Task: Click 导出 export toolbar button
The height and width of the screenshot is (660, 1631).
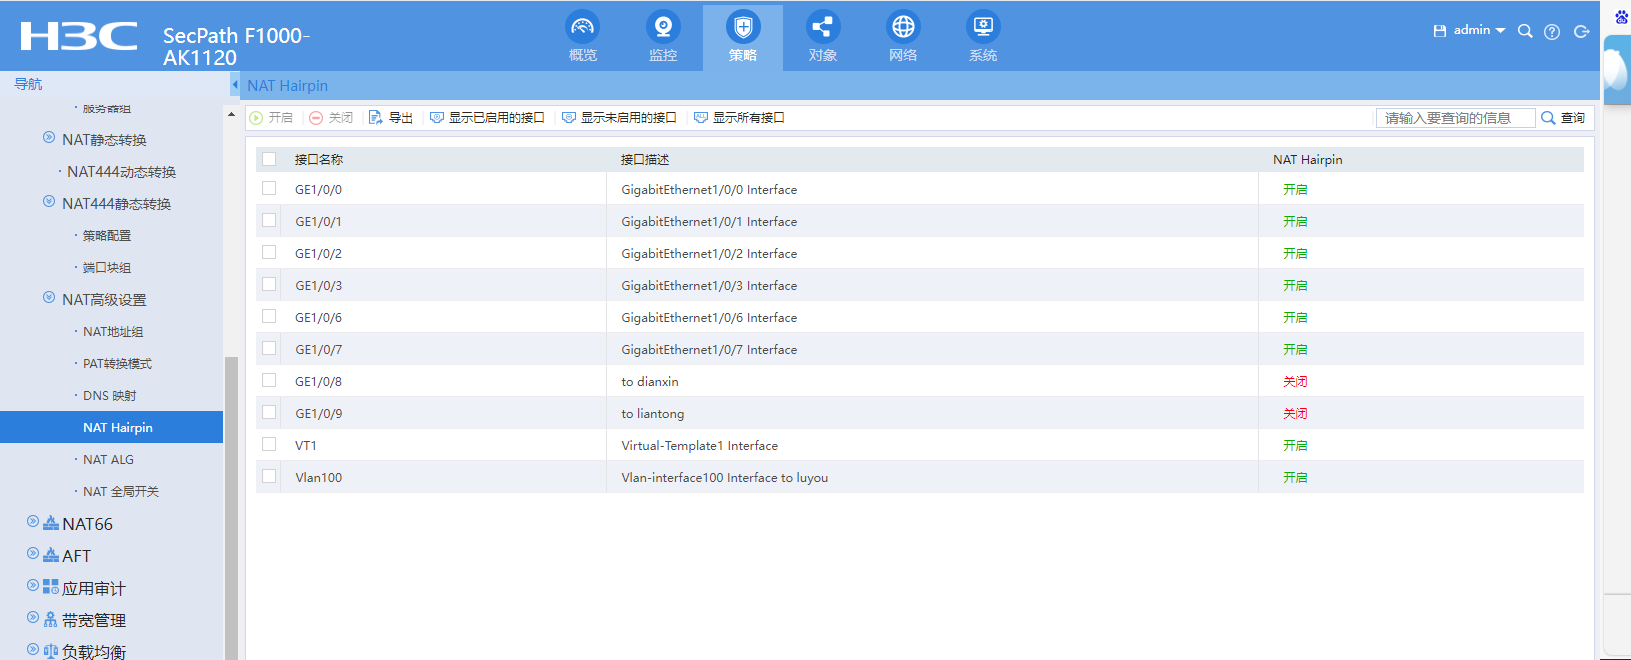Action: tap(391, 118)
